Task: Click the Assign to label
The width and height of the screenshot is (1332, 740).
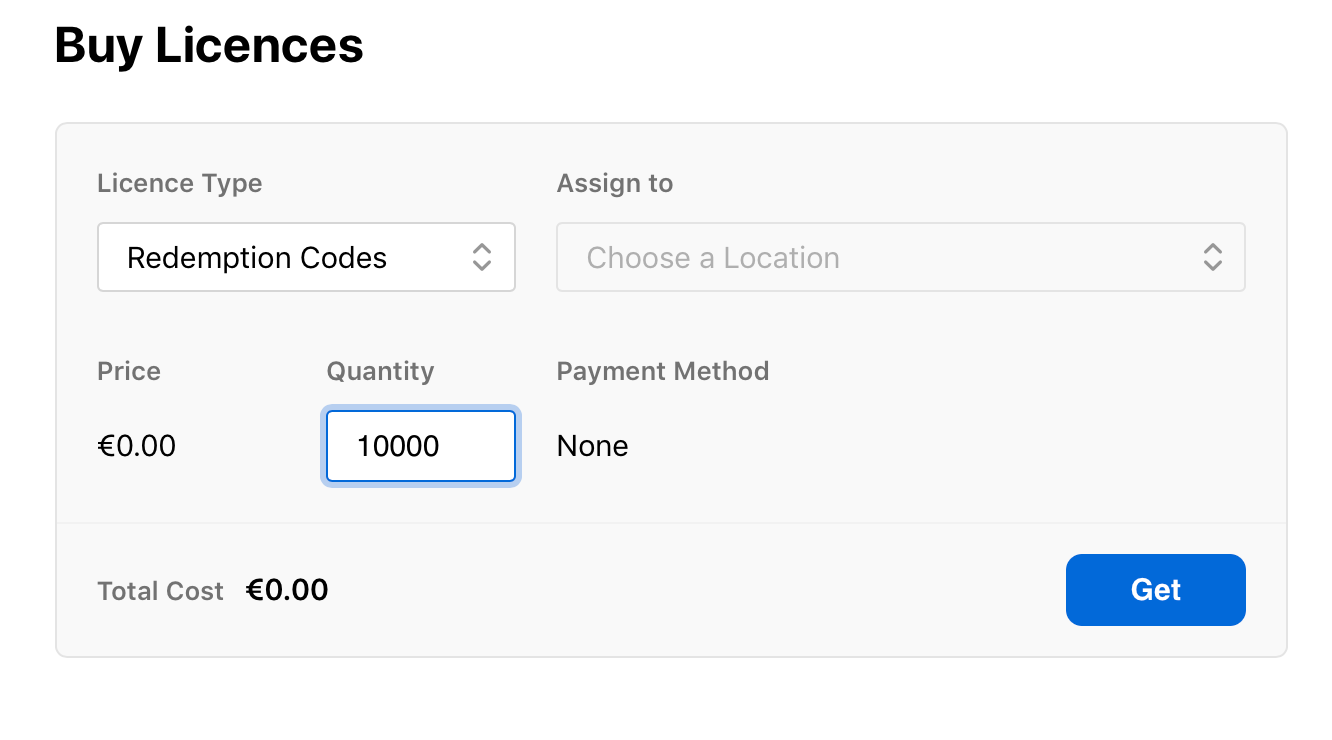Action: (614, 184)
